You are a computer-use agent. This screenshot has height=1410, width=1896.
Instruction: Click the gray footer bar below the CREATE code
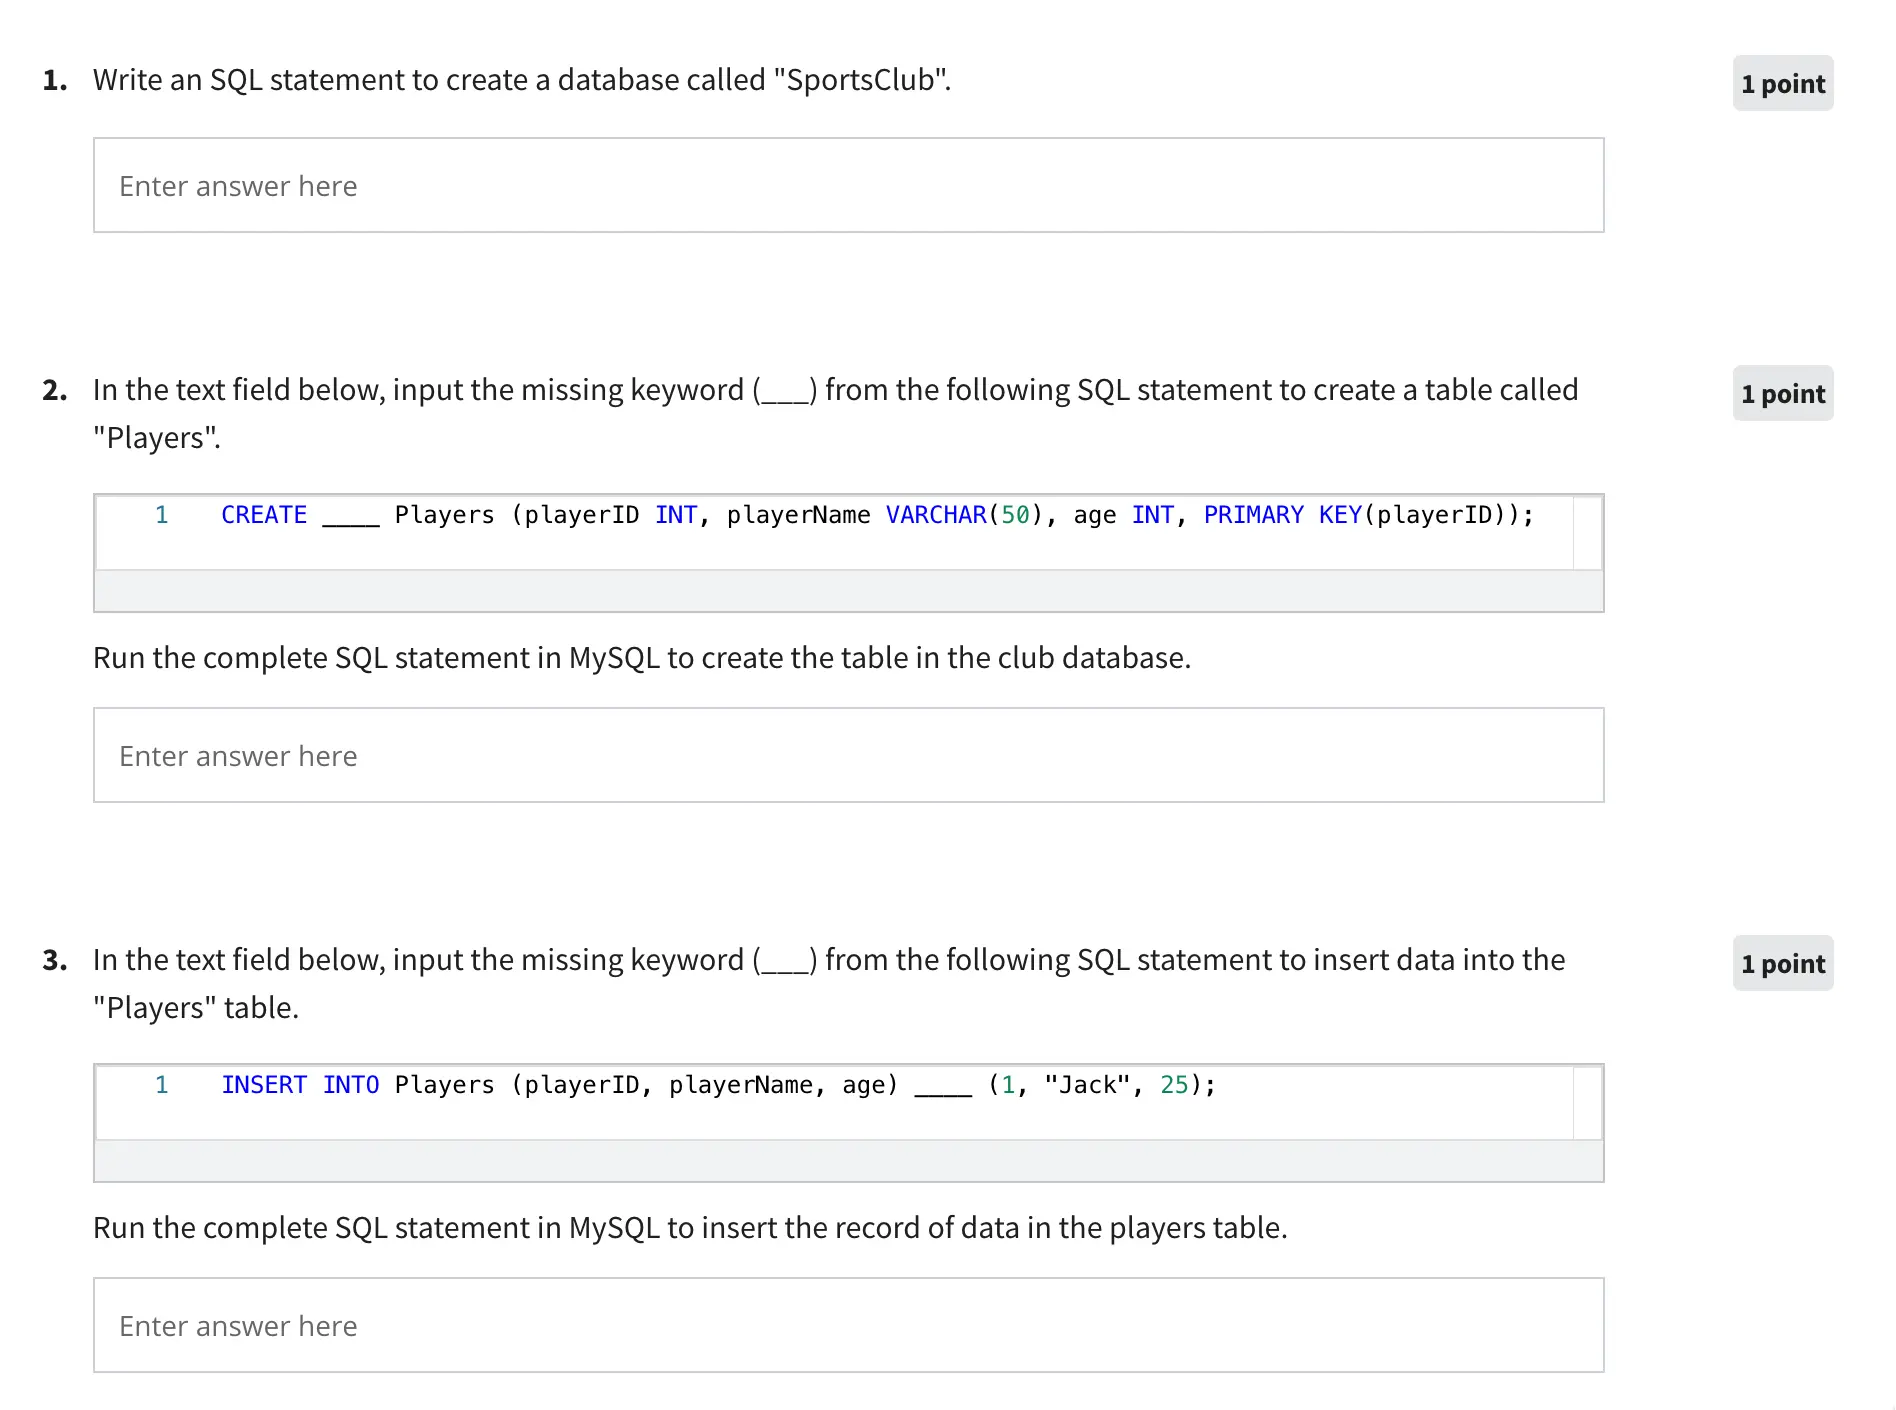pyautogui.click(x=848, y=591)
